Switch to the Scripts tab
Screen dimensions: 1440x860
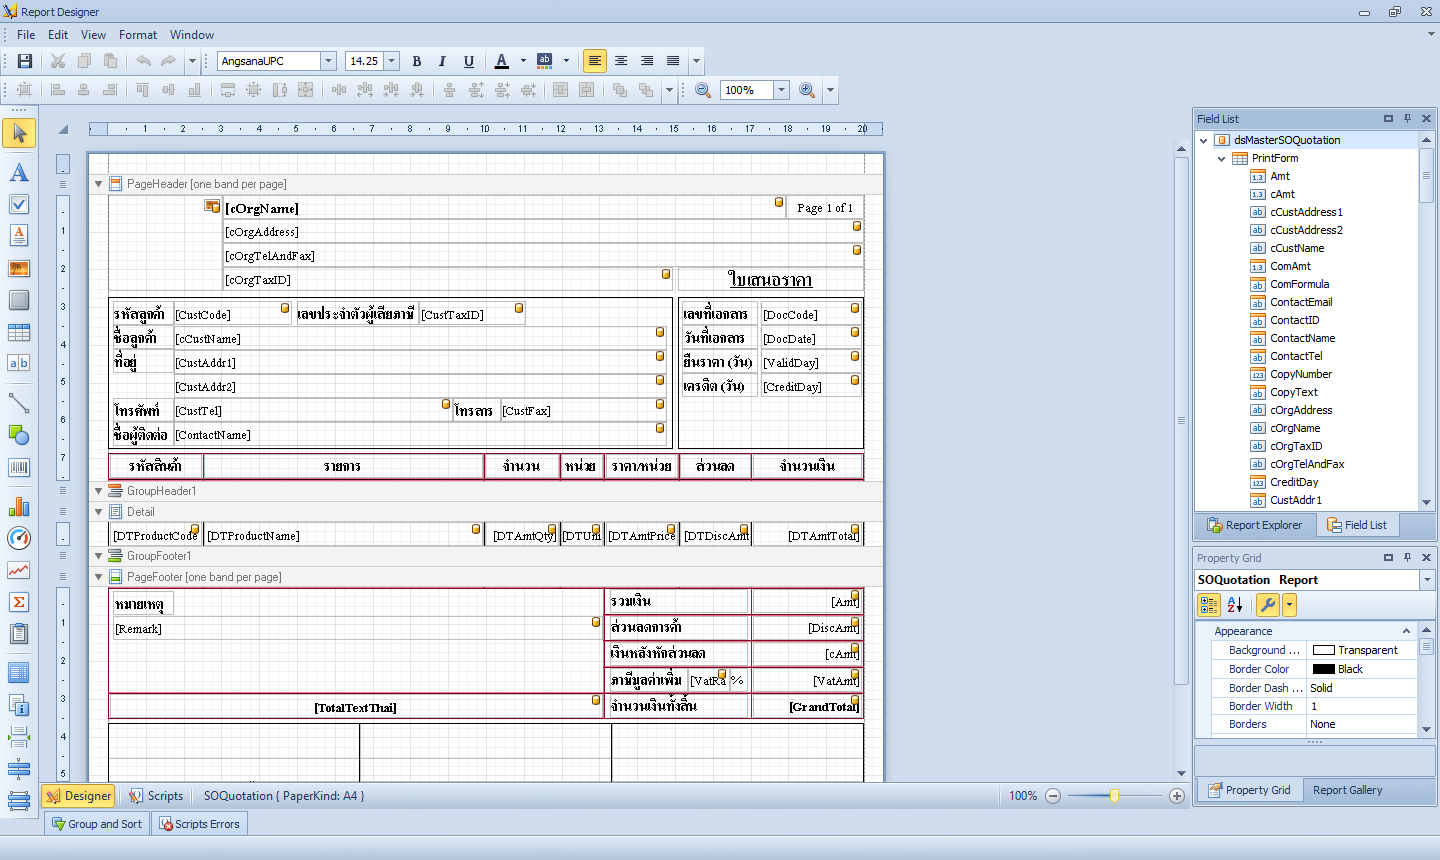pos(156,796)
